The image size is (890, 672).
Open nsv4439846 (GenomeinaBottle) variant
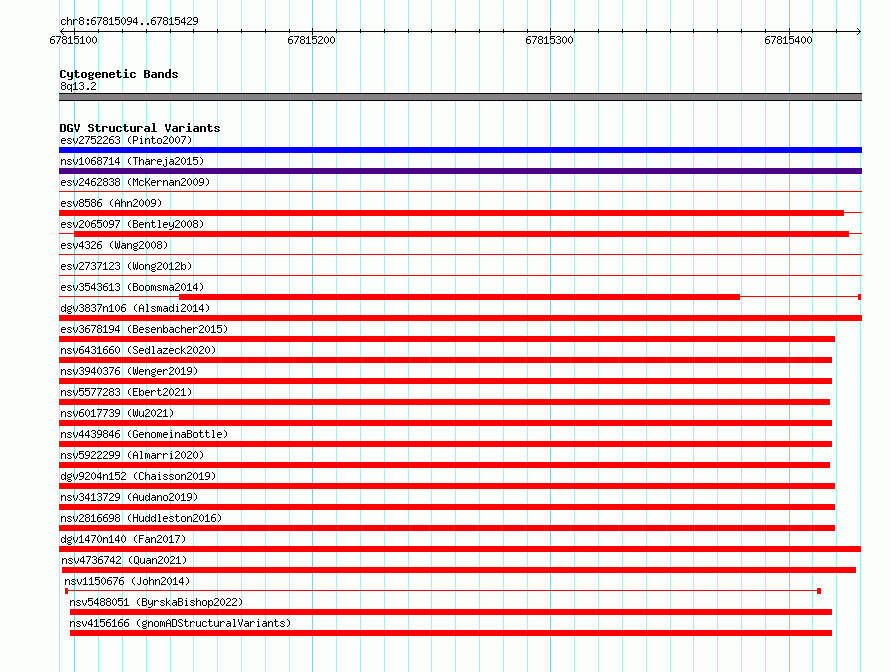pyautogui.click(x=144, y=434)
